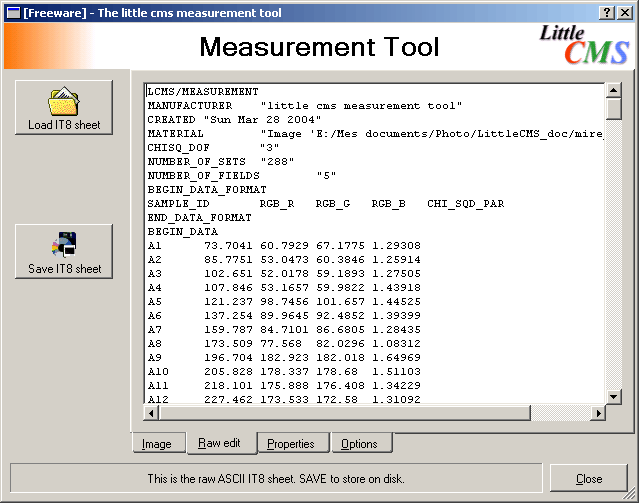The height and width of the screenshot is (503, 639).
Task: Place cursor on LCMS/MEASUREMENT line
Action: (x=203, y=92)
